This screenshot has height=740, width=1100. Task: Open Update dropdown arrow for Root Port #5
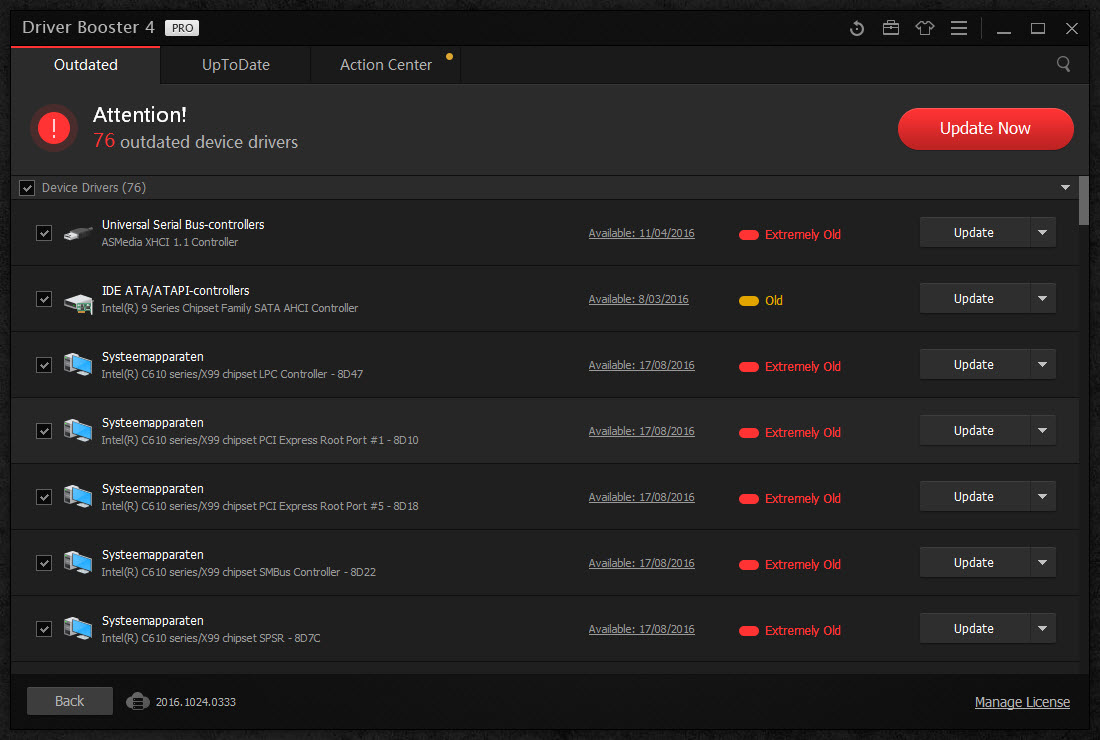click(x=1042, y=496)
